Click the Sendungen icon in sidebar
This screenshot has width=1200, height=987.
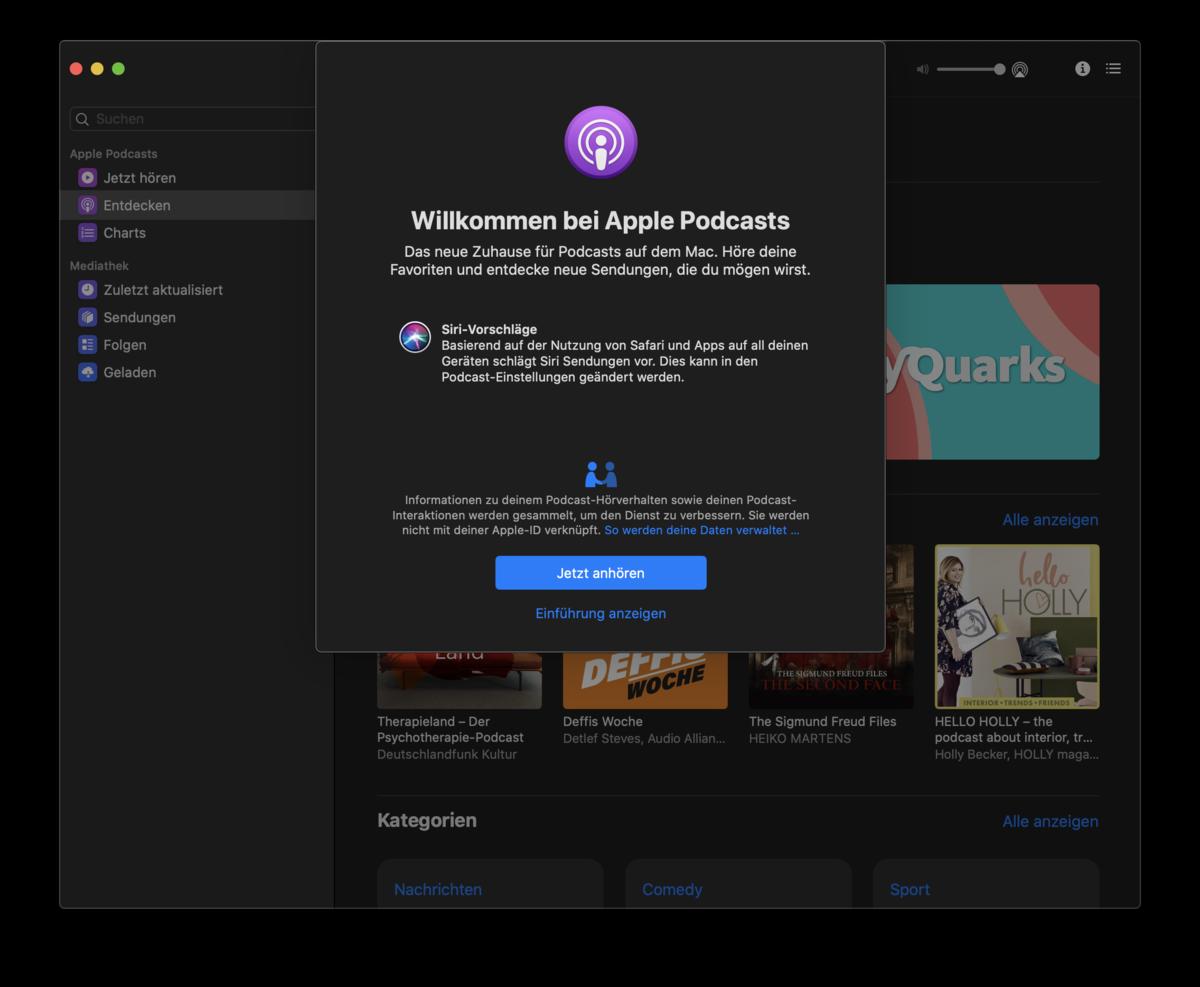(88, 317)
